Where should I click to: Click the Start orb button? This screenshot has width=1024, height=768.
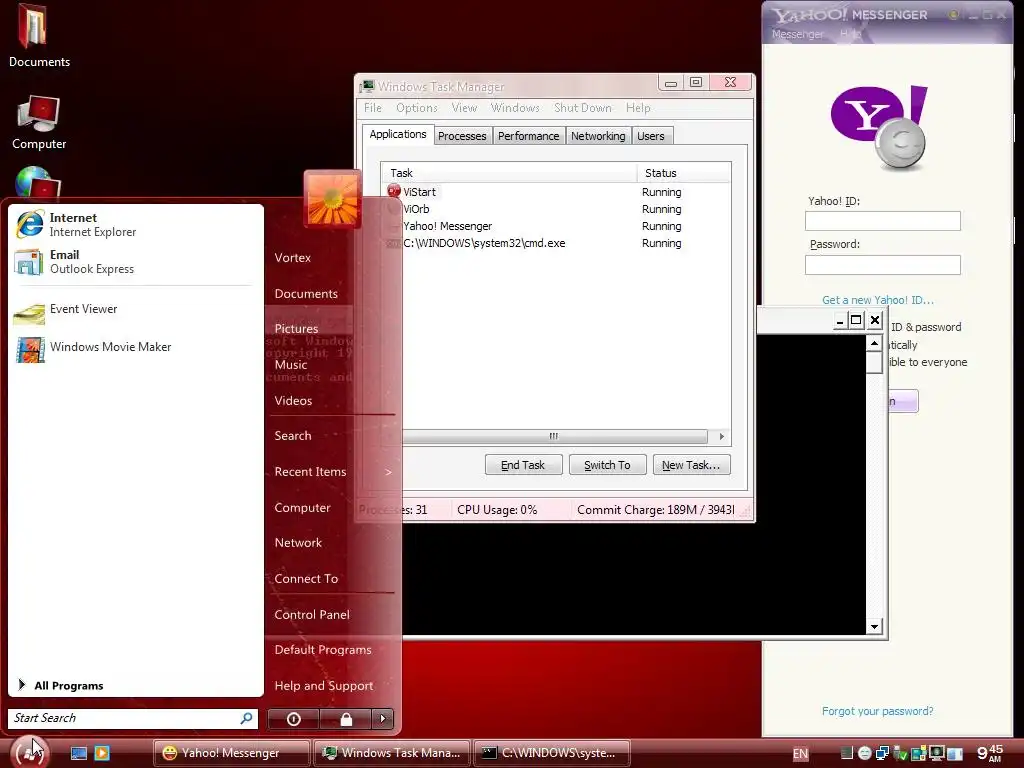point(30,752)
